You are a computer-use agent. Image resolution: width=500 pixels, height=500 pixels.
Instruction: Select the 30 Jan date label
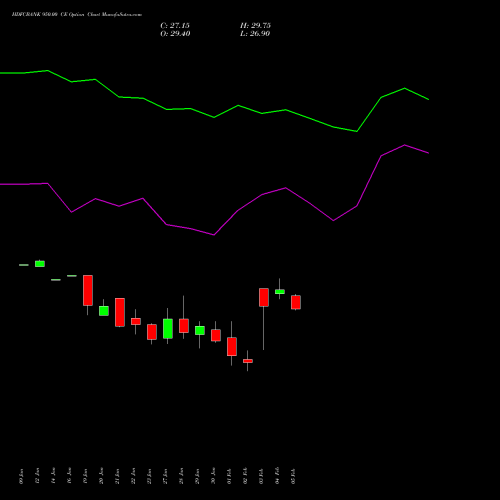click(213, 476)
